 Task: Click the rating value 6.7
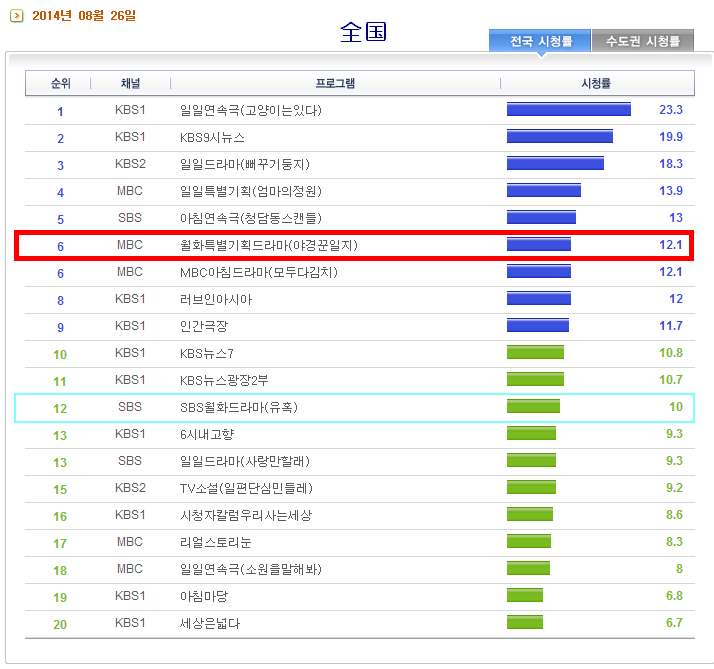(x=674, y=623)
